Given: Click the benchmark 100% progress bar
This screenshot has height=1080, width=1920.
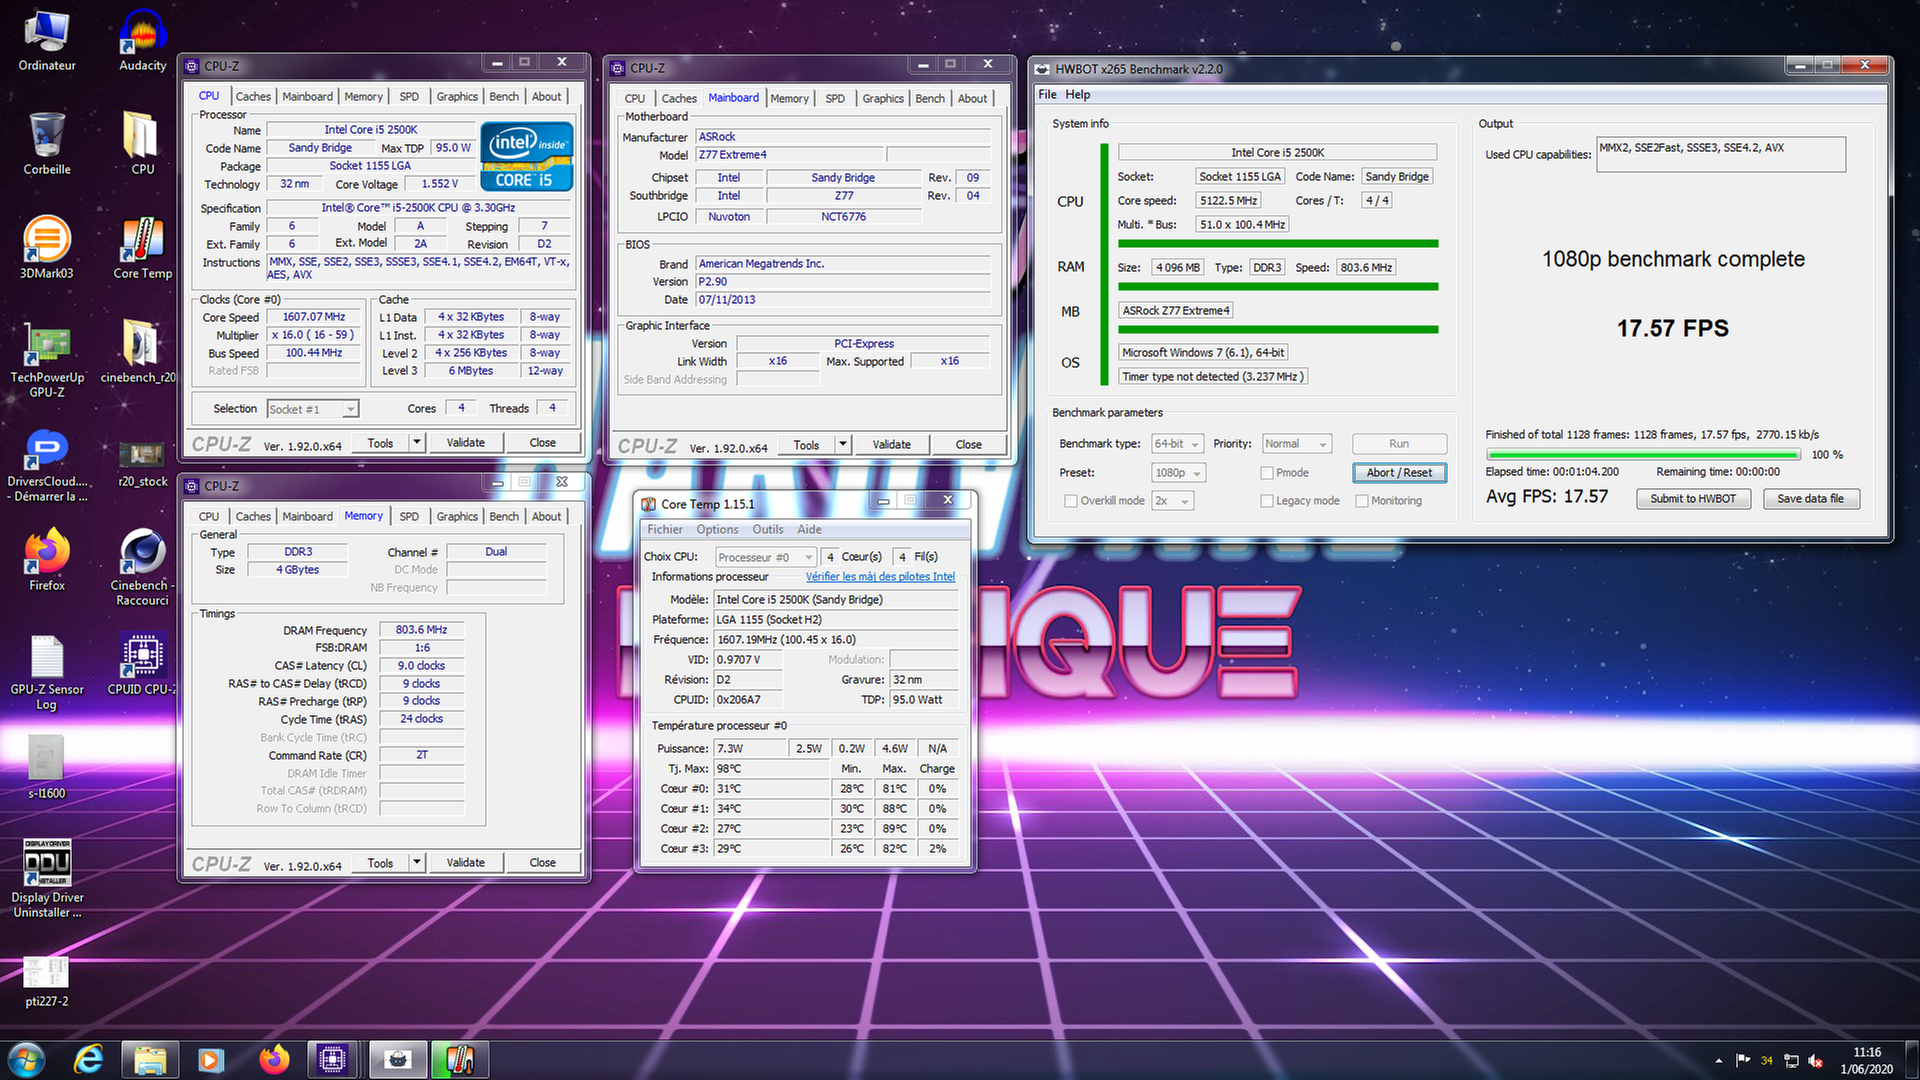Looking at the screenshot, I should 1644,455.
